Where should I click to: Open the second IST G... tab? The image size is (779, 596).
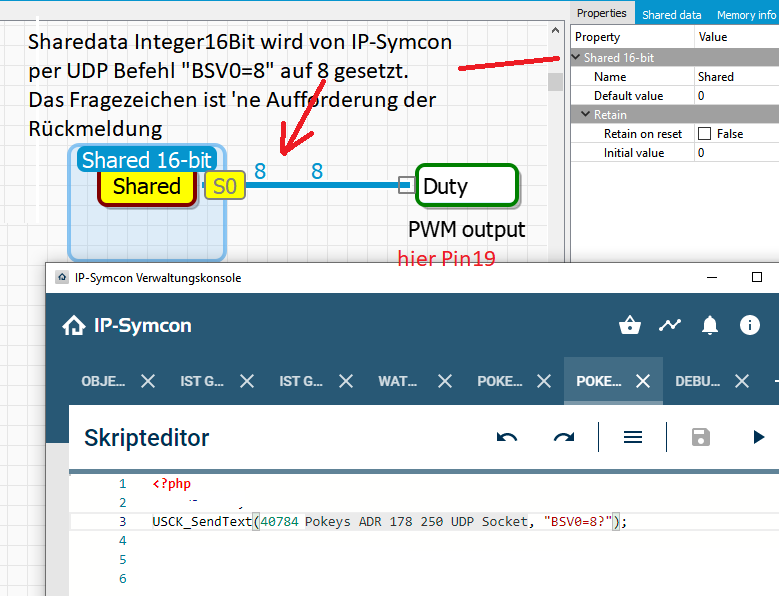point(301,381)
